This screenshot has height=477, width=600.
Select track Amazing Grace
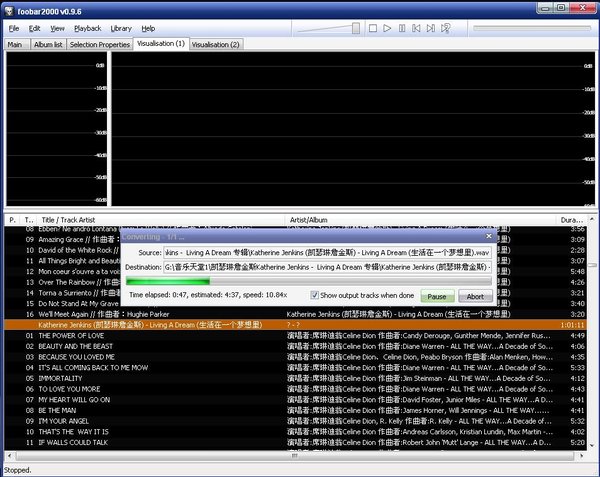coord(61,239)
